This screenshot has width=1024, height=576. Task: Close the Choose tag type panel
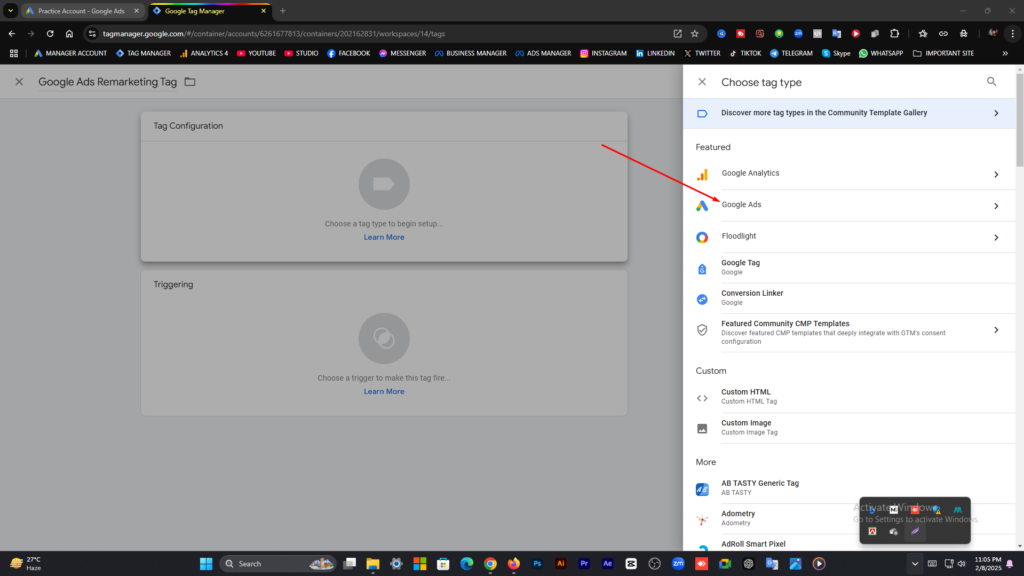[x=702, y=82]
